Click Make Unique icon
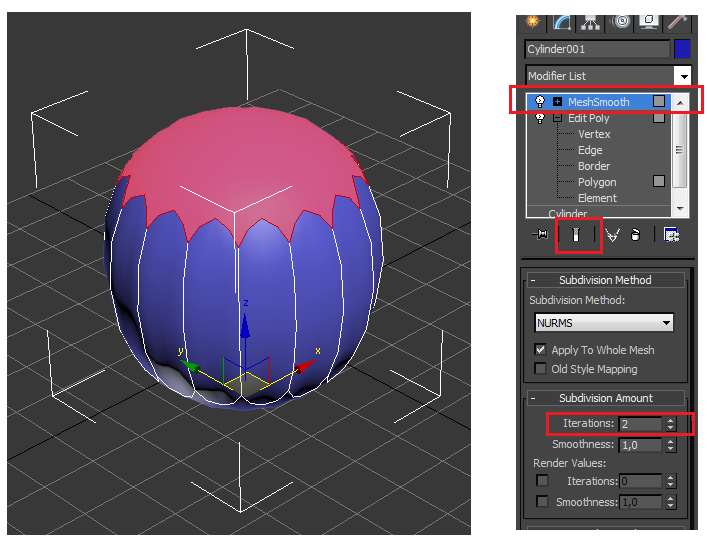 coord(612,235)
